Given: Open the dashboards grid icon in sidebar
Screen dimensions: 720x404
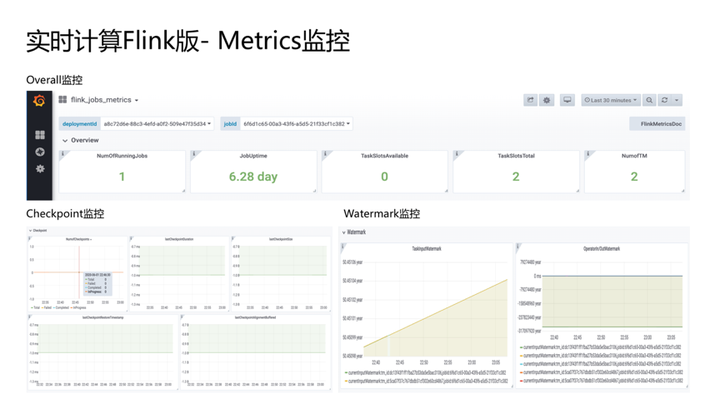Looking at the screenshot, I should [x=40, y=135].
